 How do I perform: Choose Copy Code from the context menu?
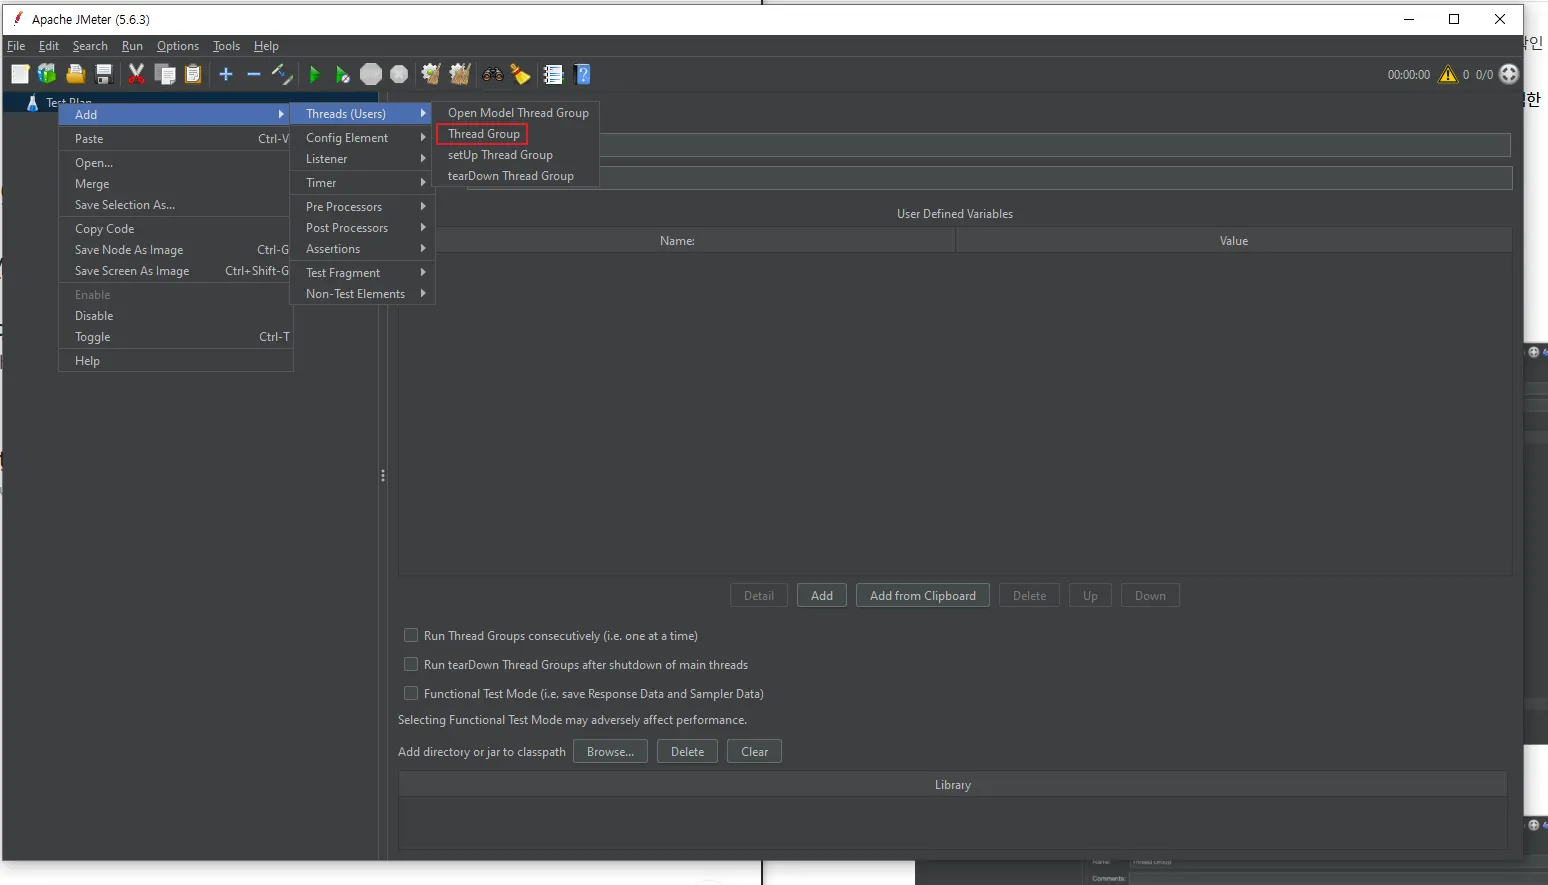(175, 229)
